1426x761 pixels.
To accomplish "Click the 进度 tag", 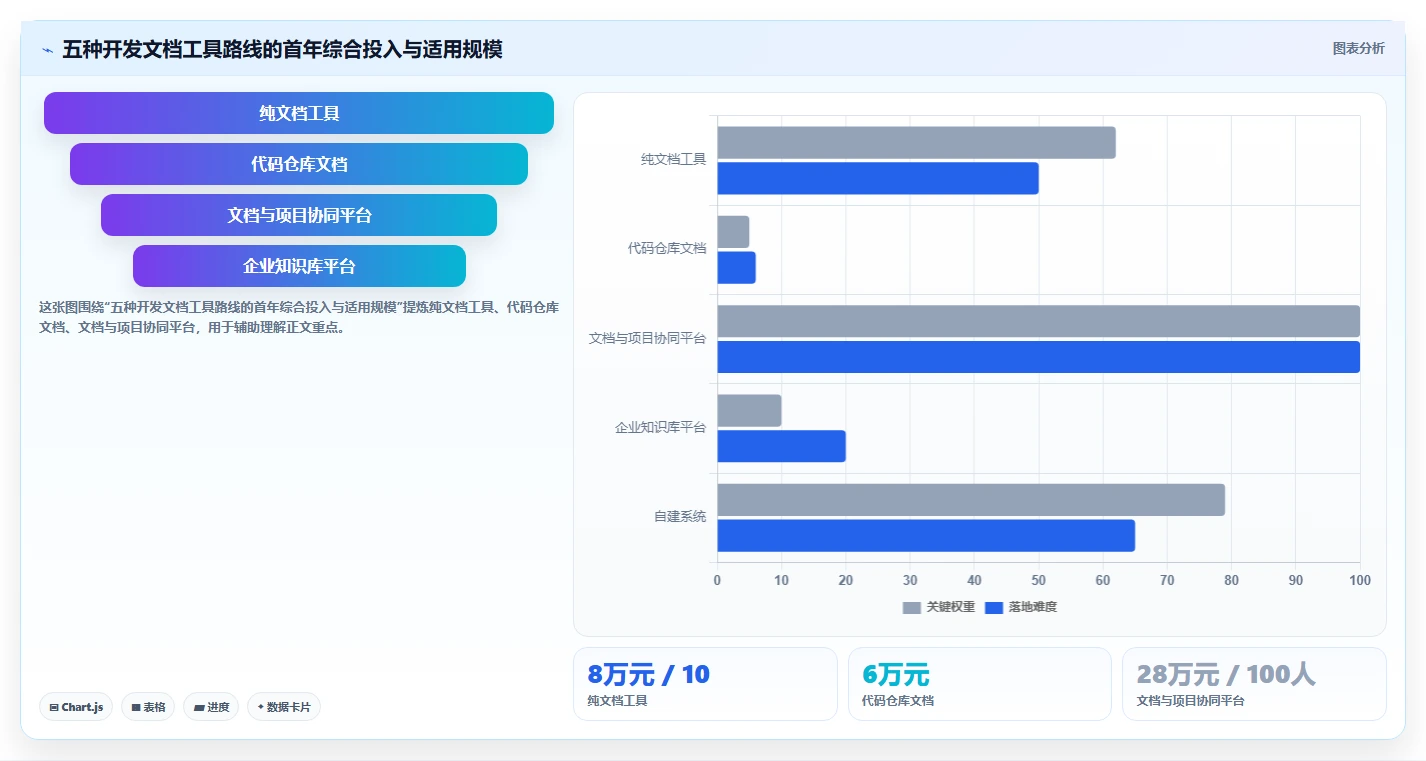I will click(211, 707).
